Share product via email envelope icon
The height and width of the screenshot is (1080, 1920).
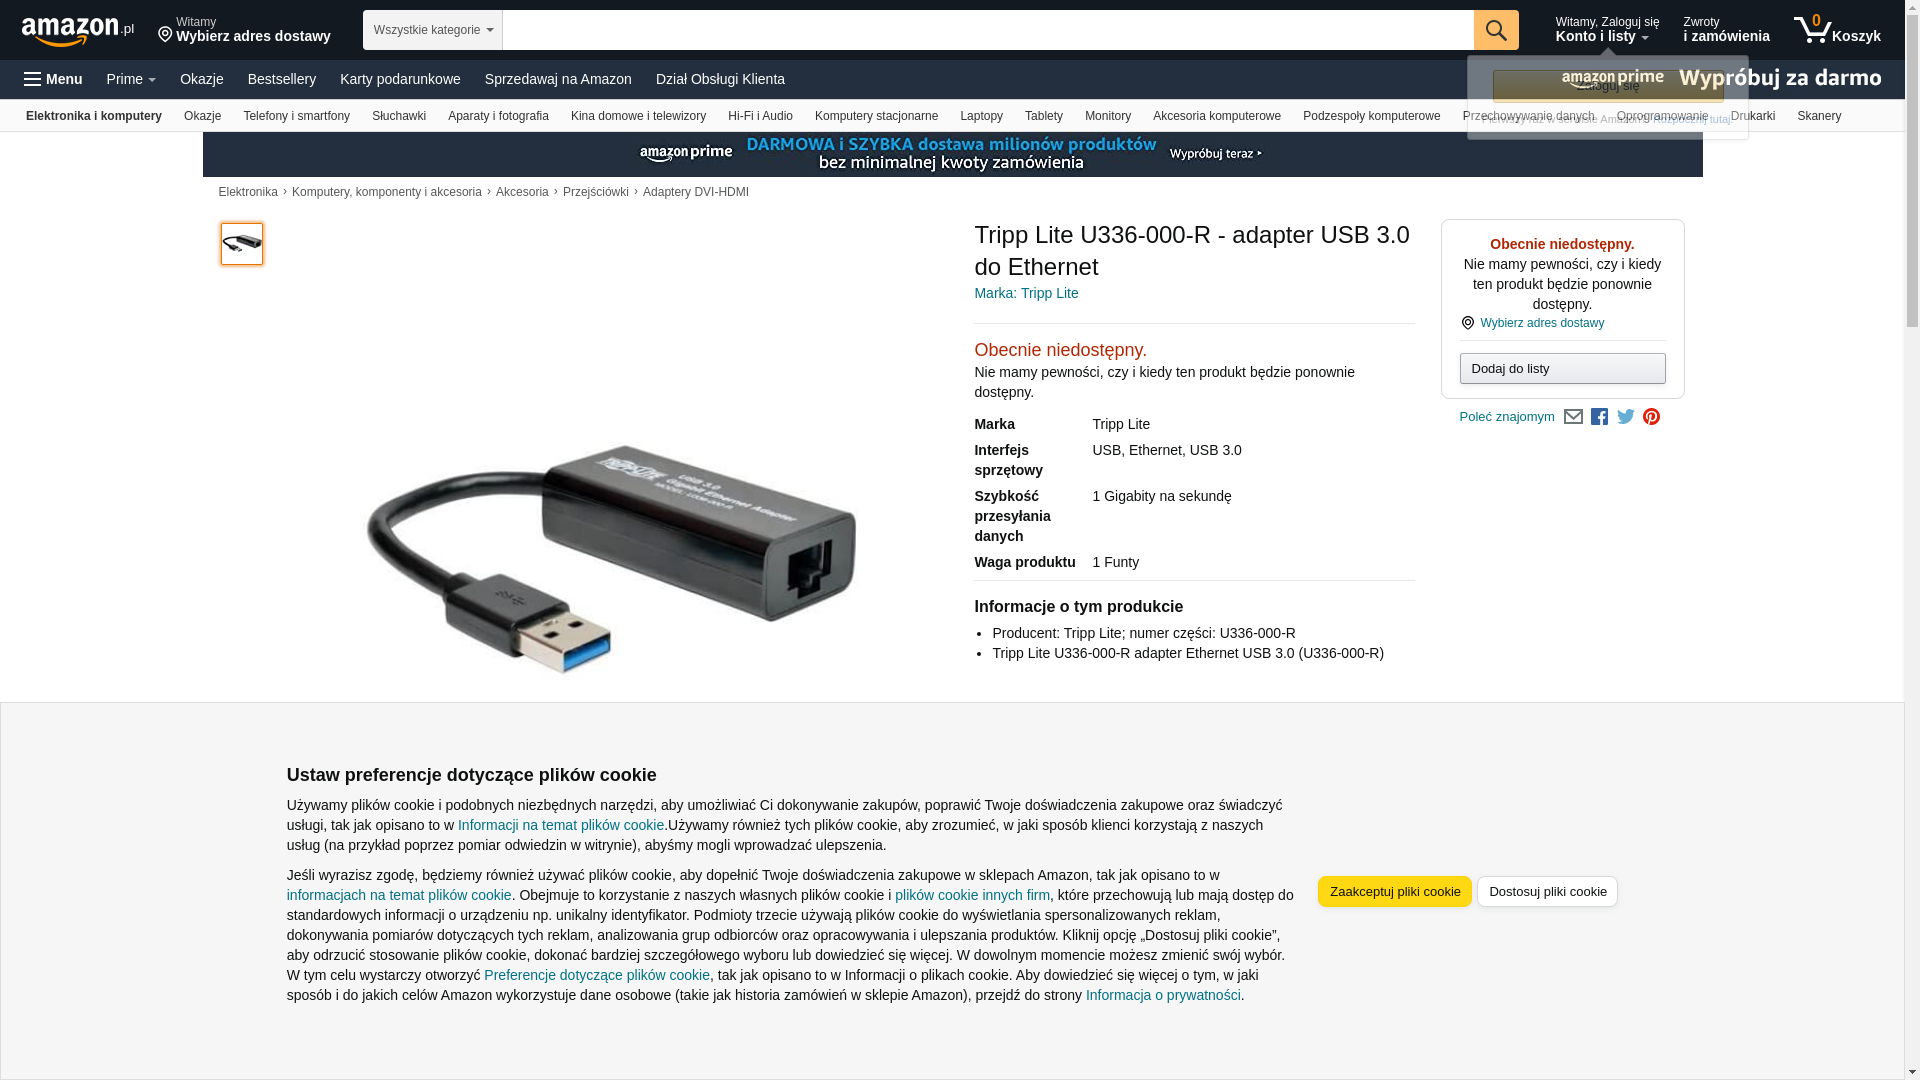pos(1572,417)
